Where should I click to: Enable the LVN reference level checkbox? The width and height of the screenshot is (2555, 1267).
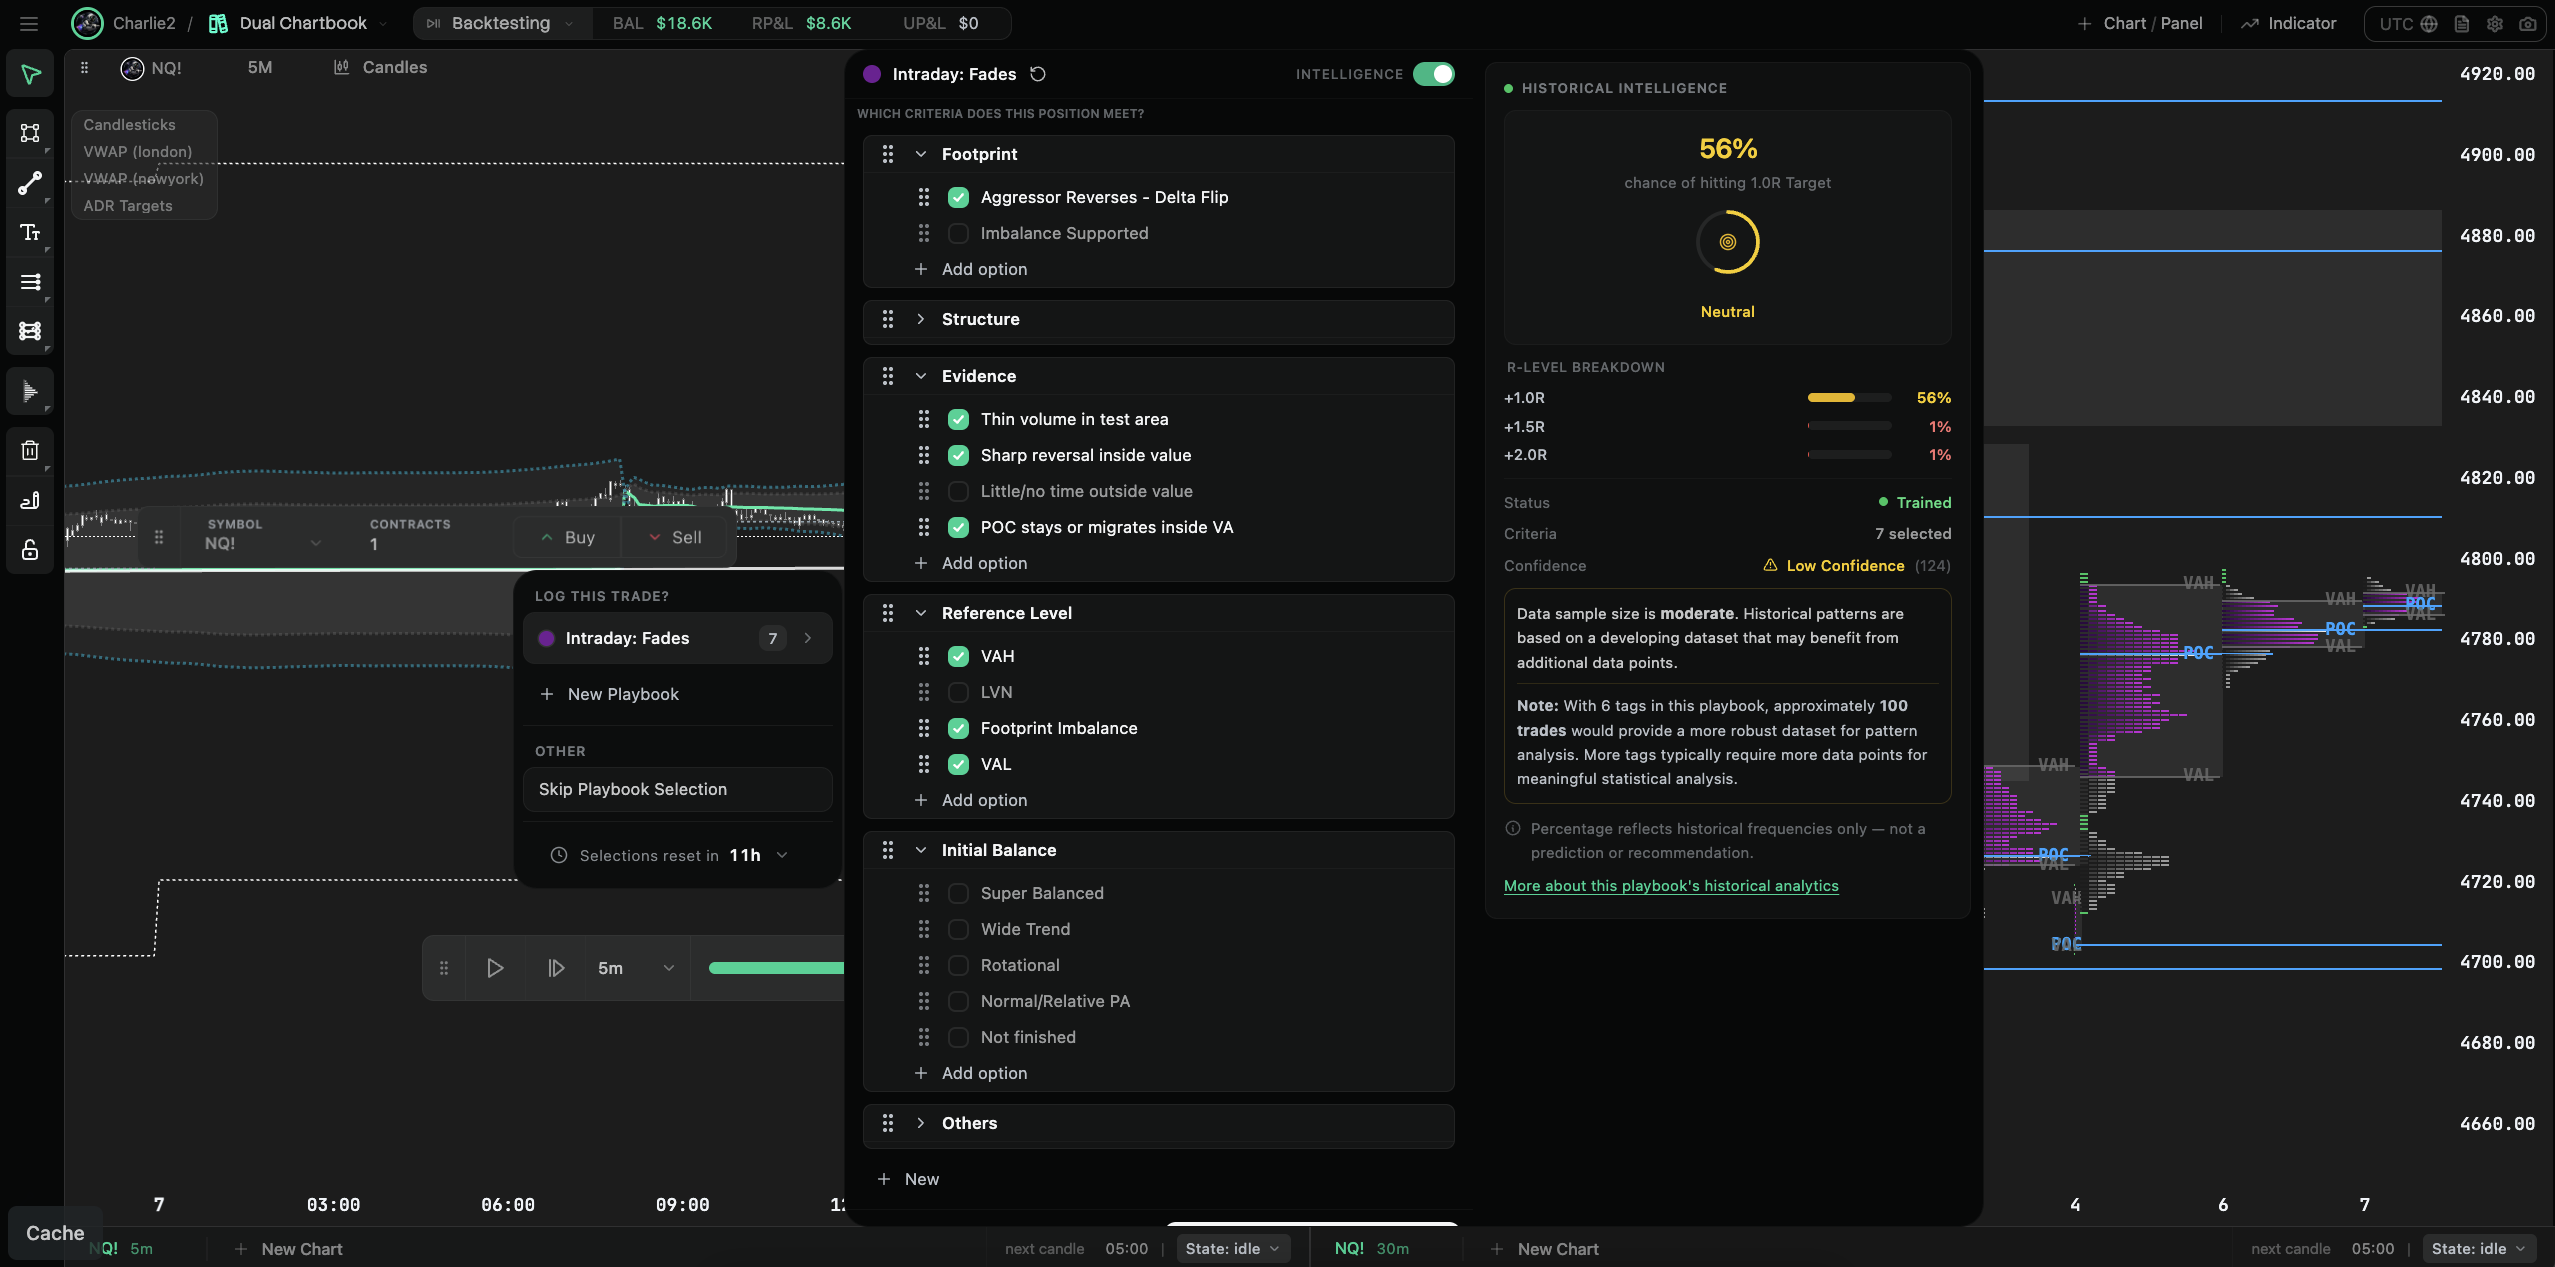coord(958,692)
